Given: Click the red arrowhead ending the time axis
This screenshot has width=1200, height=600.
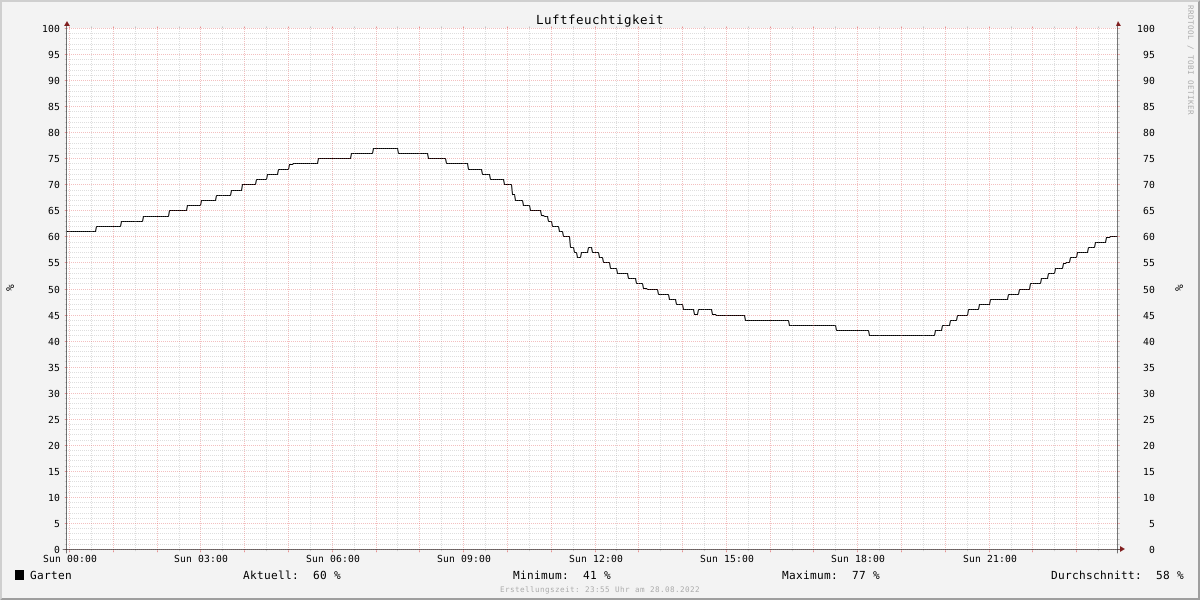Looking at the screenshot, I should (x=1122, y=549).
